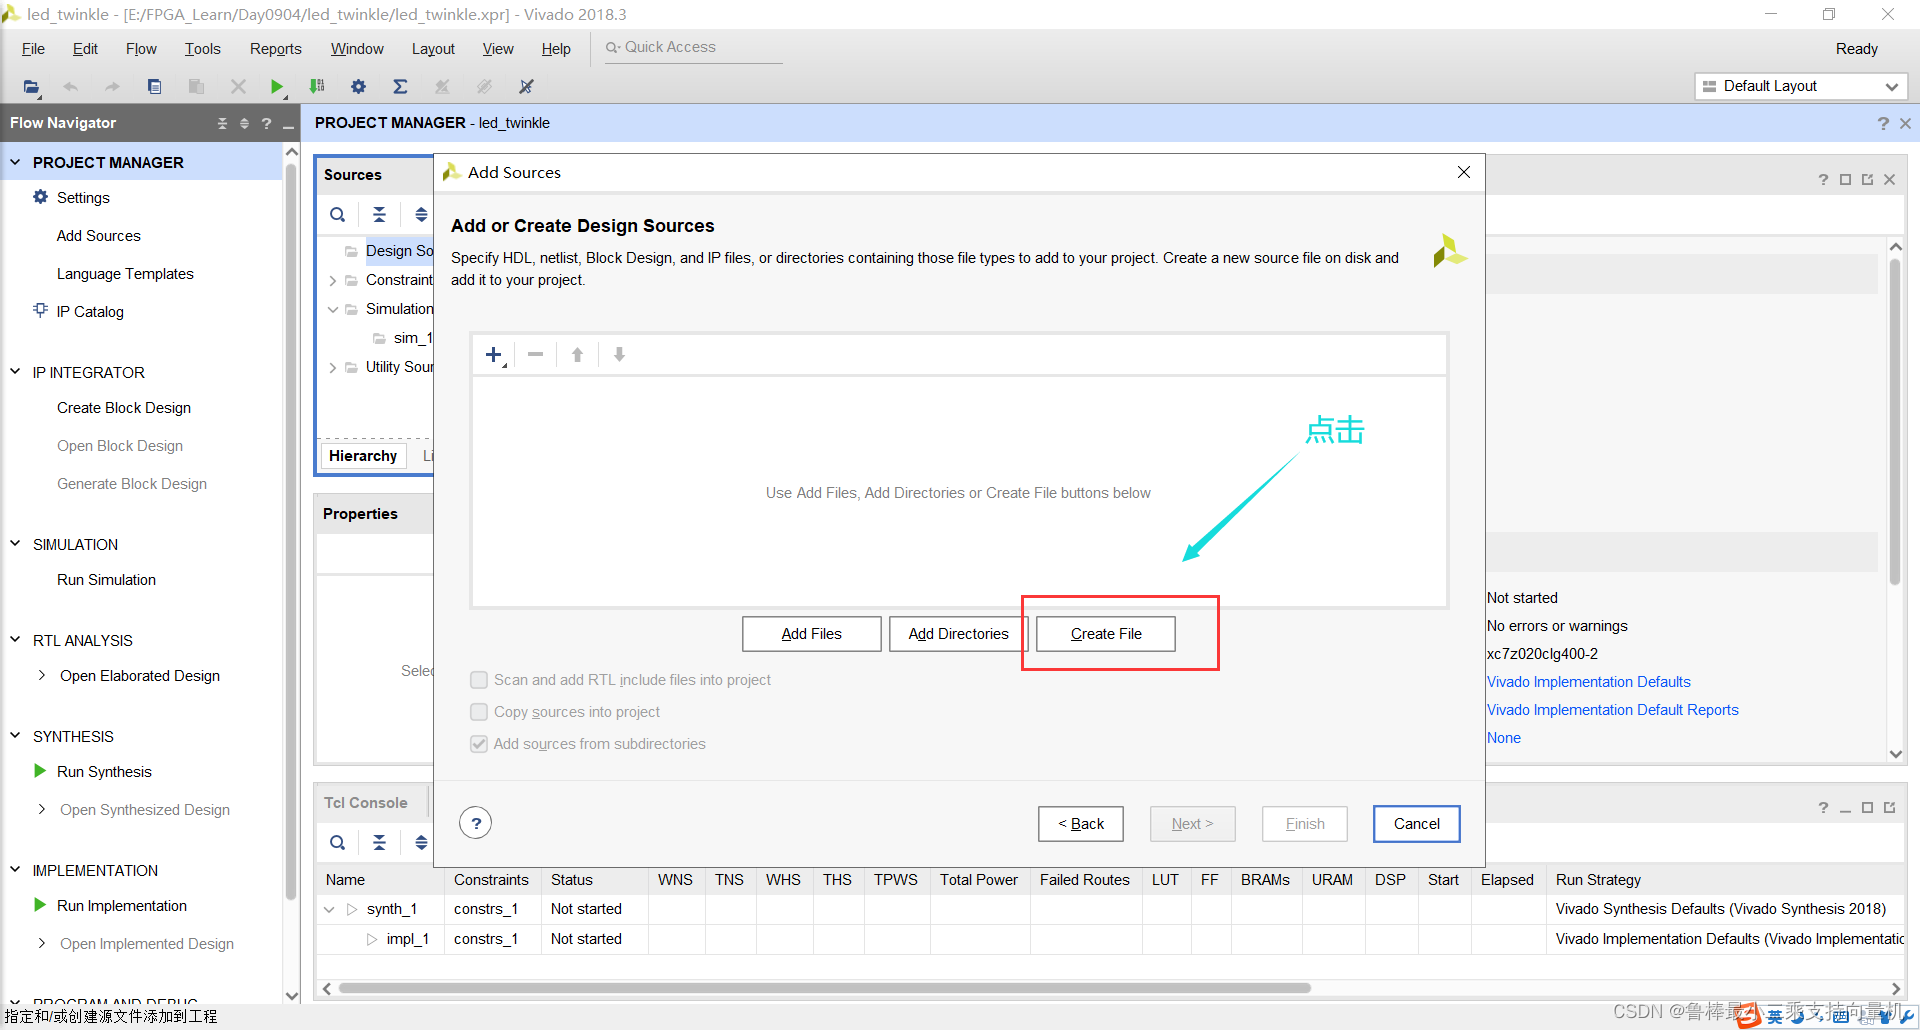Open the Layout menu

coord(433,49)
